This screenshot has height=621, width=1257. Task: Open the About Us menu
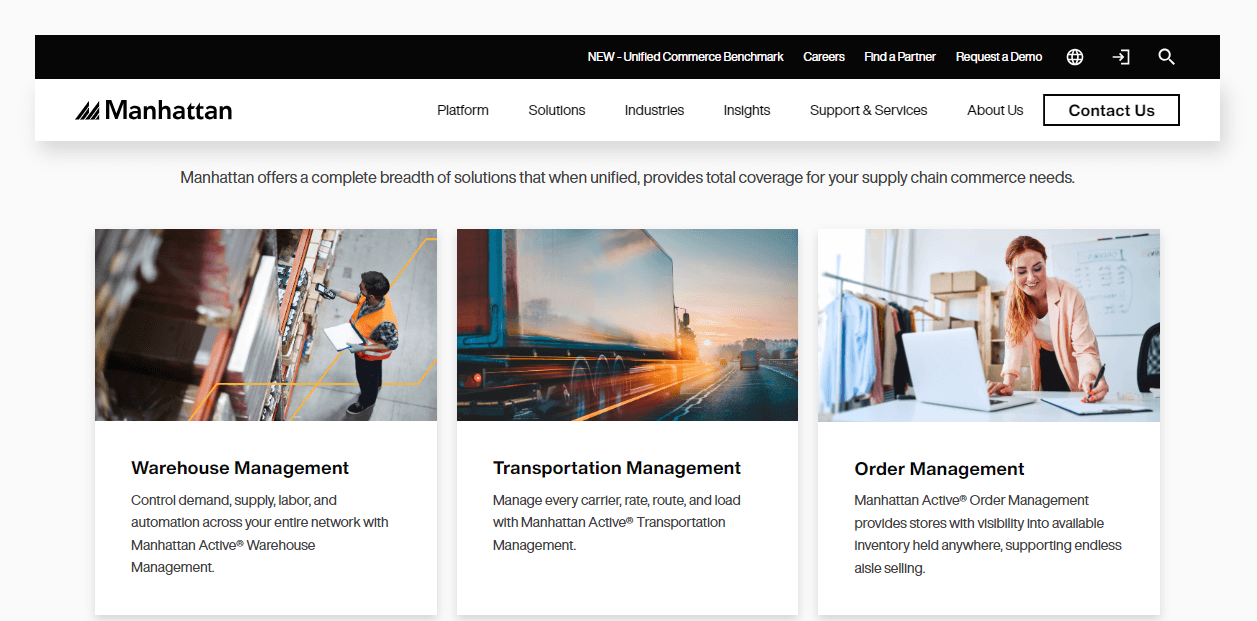point(995,110)
